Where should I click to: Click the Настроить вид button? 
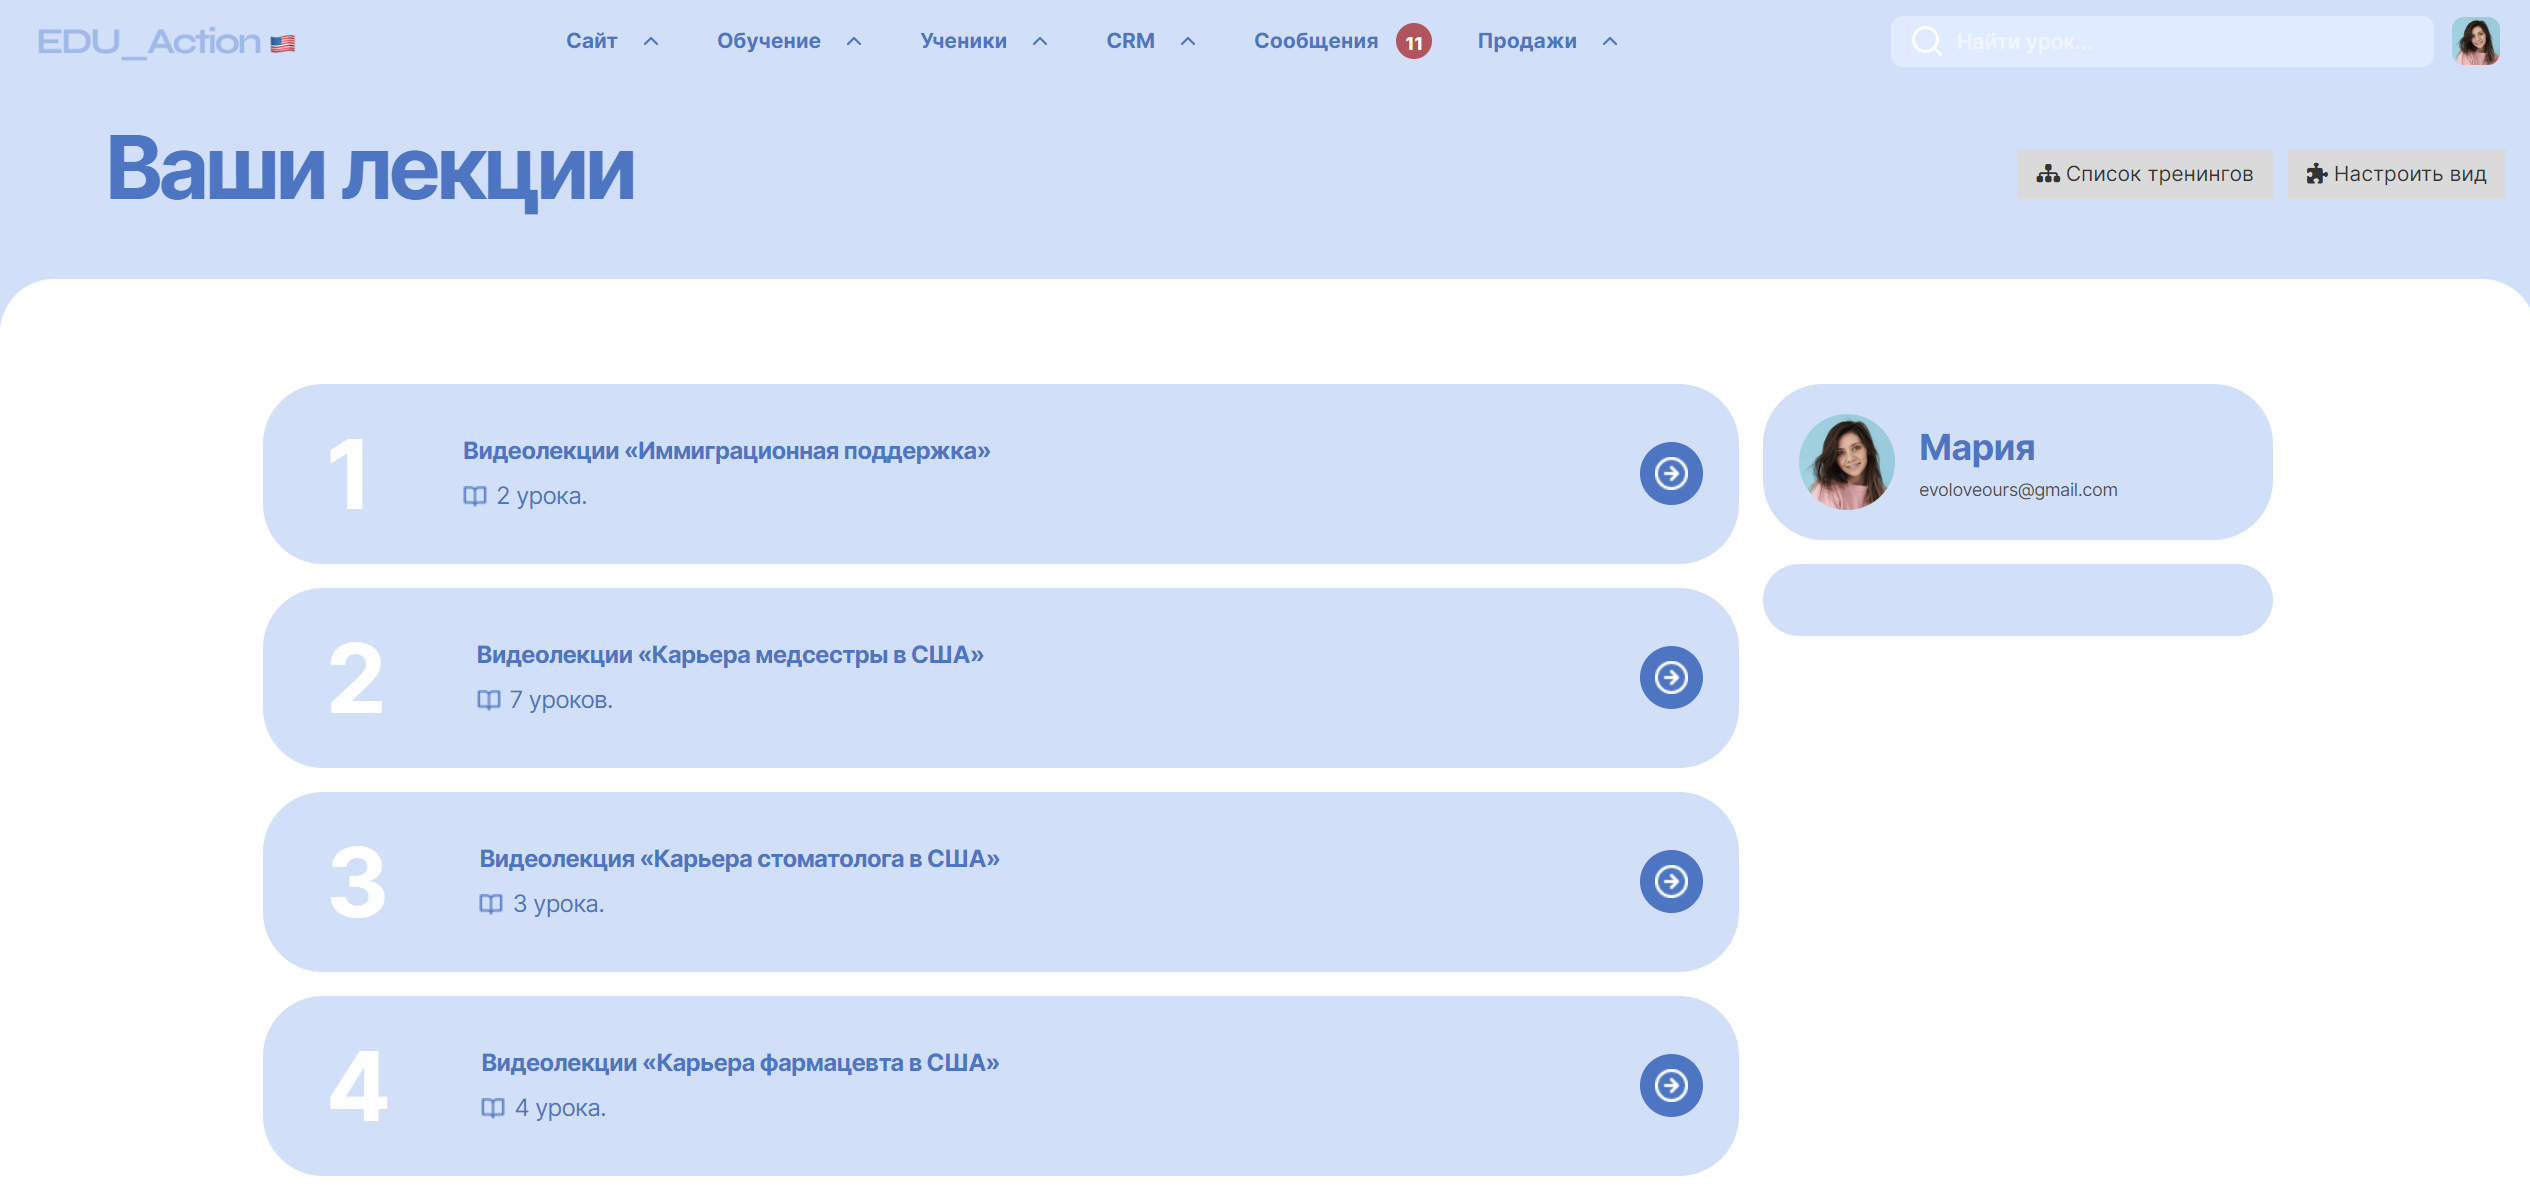(2396, 174)
